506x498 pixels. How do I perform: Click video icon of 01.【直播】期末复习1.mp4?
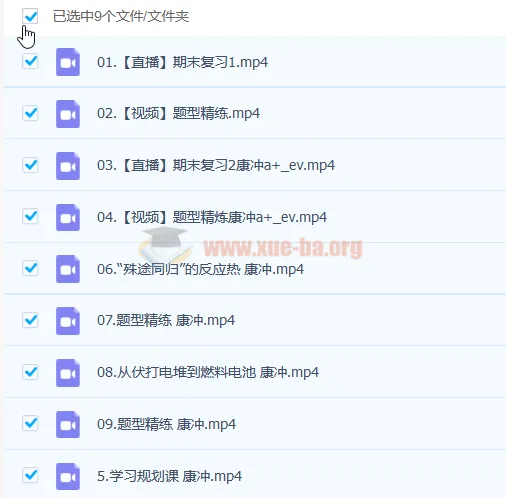(68, 62)
